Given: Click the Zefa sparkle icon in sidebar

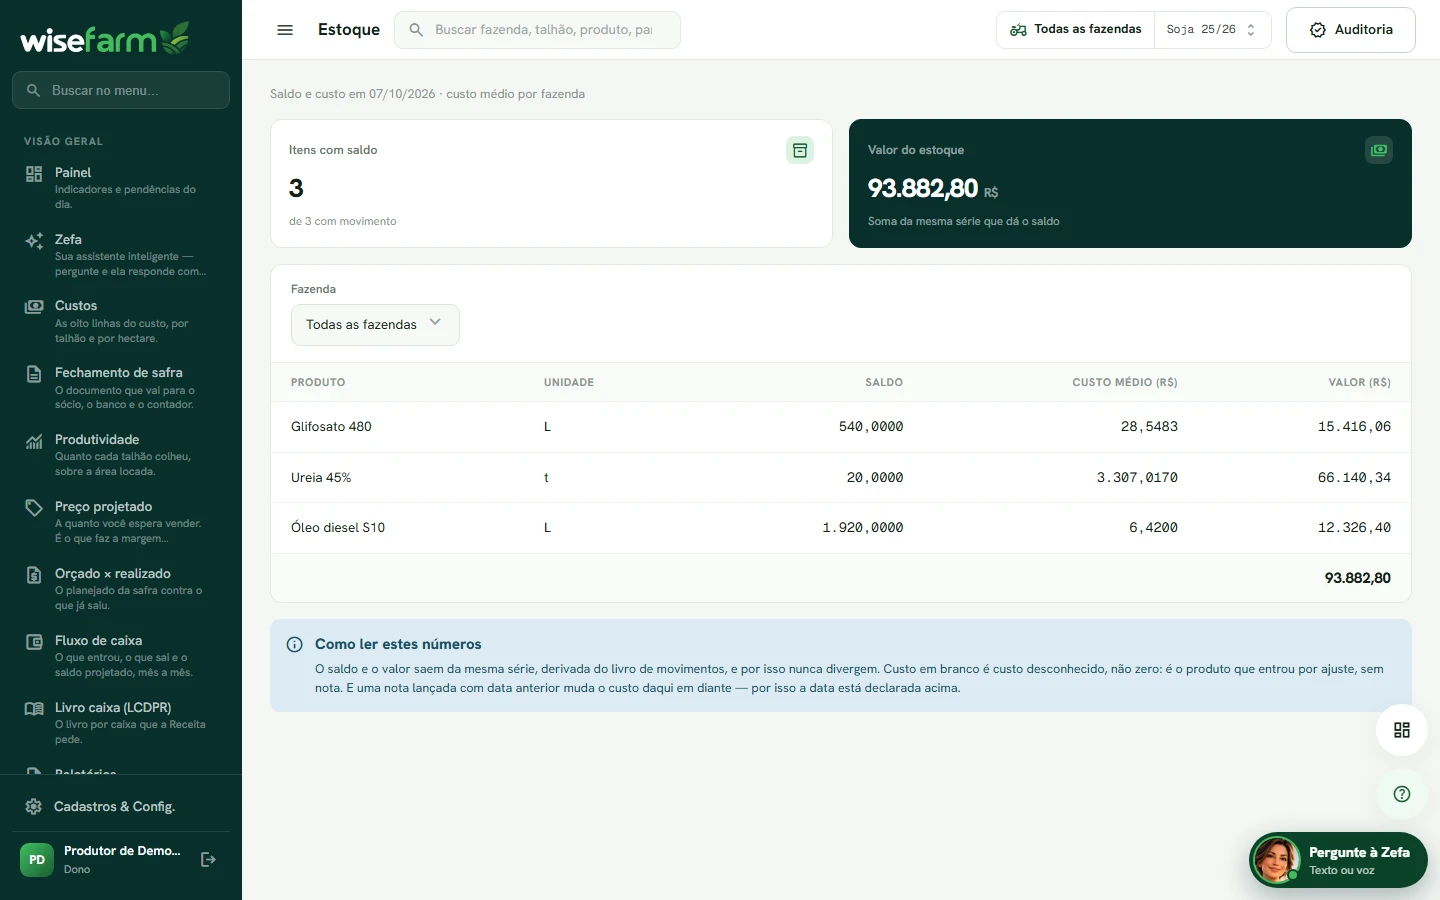Looking at the screenshot, I should pyautogui.click(x=34, y=241).
